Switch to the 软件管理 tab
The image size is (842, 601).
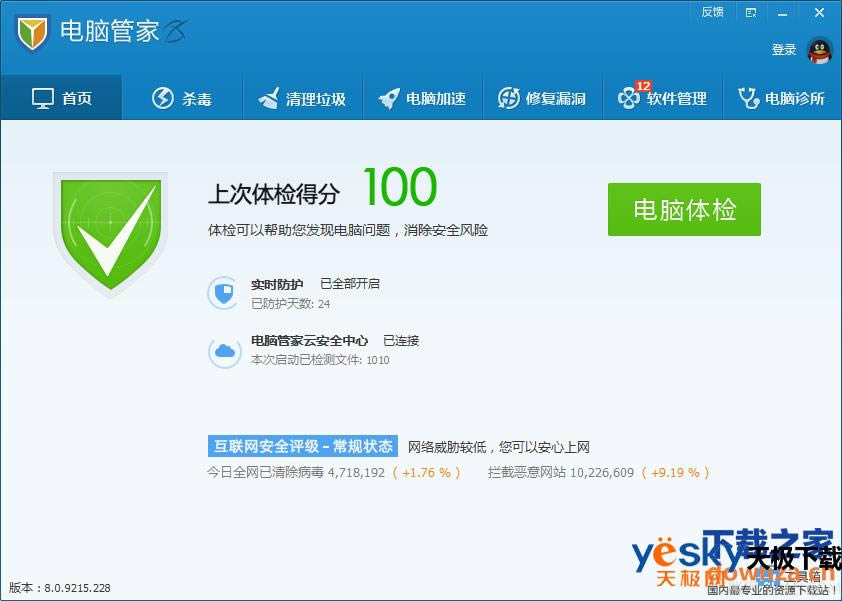[662, 97]
